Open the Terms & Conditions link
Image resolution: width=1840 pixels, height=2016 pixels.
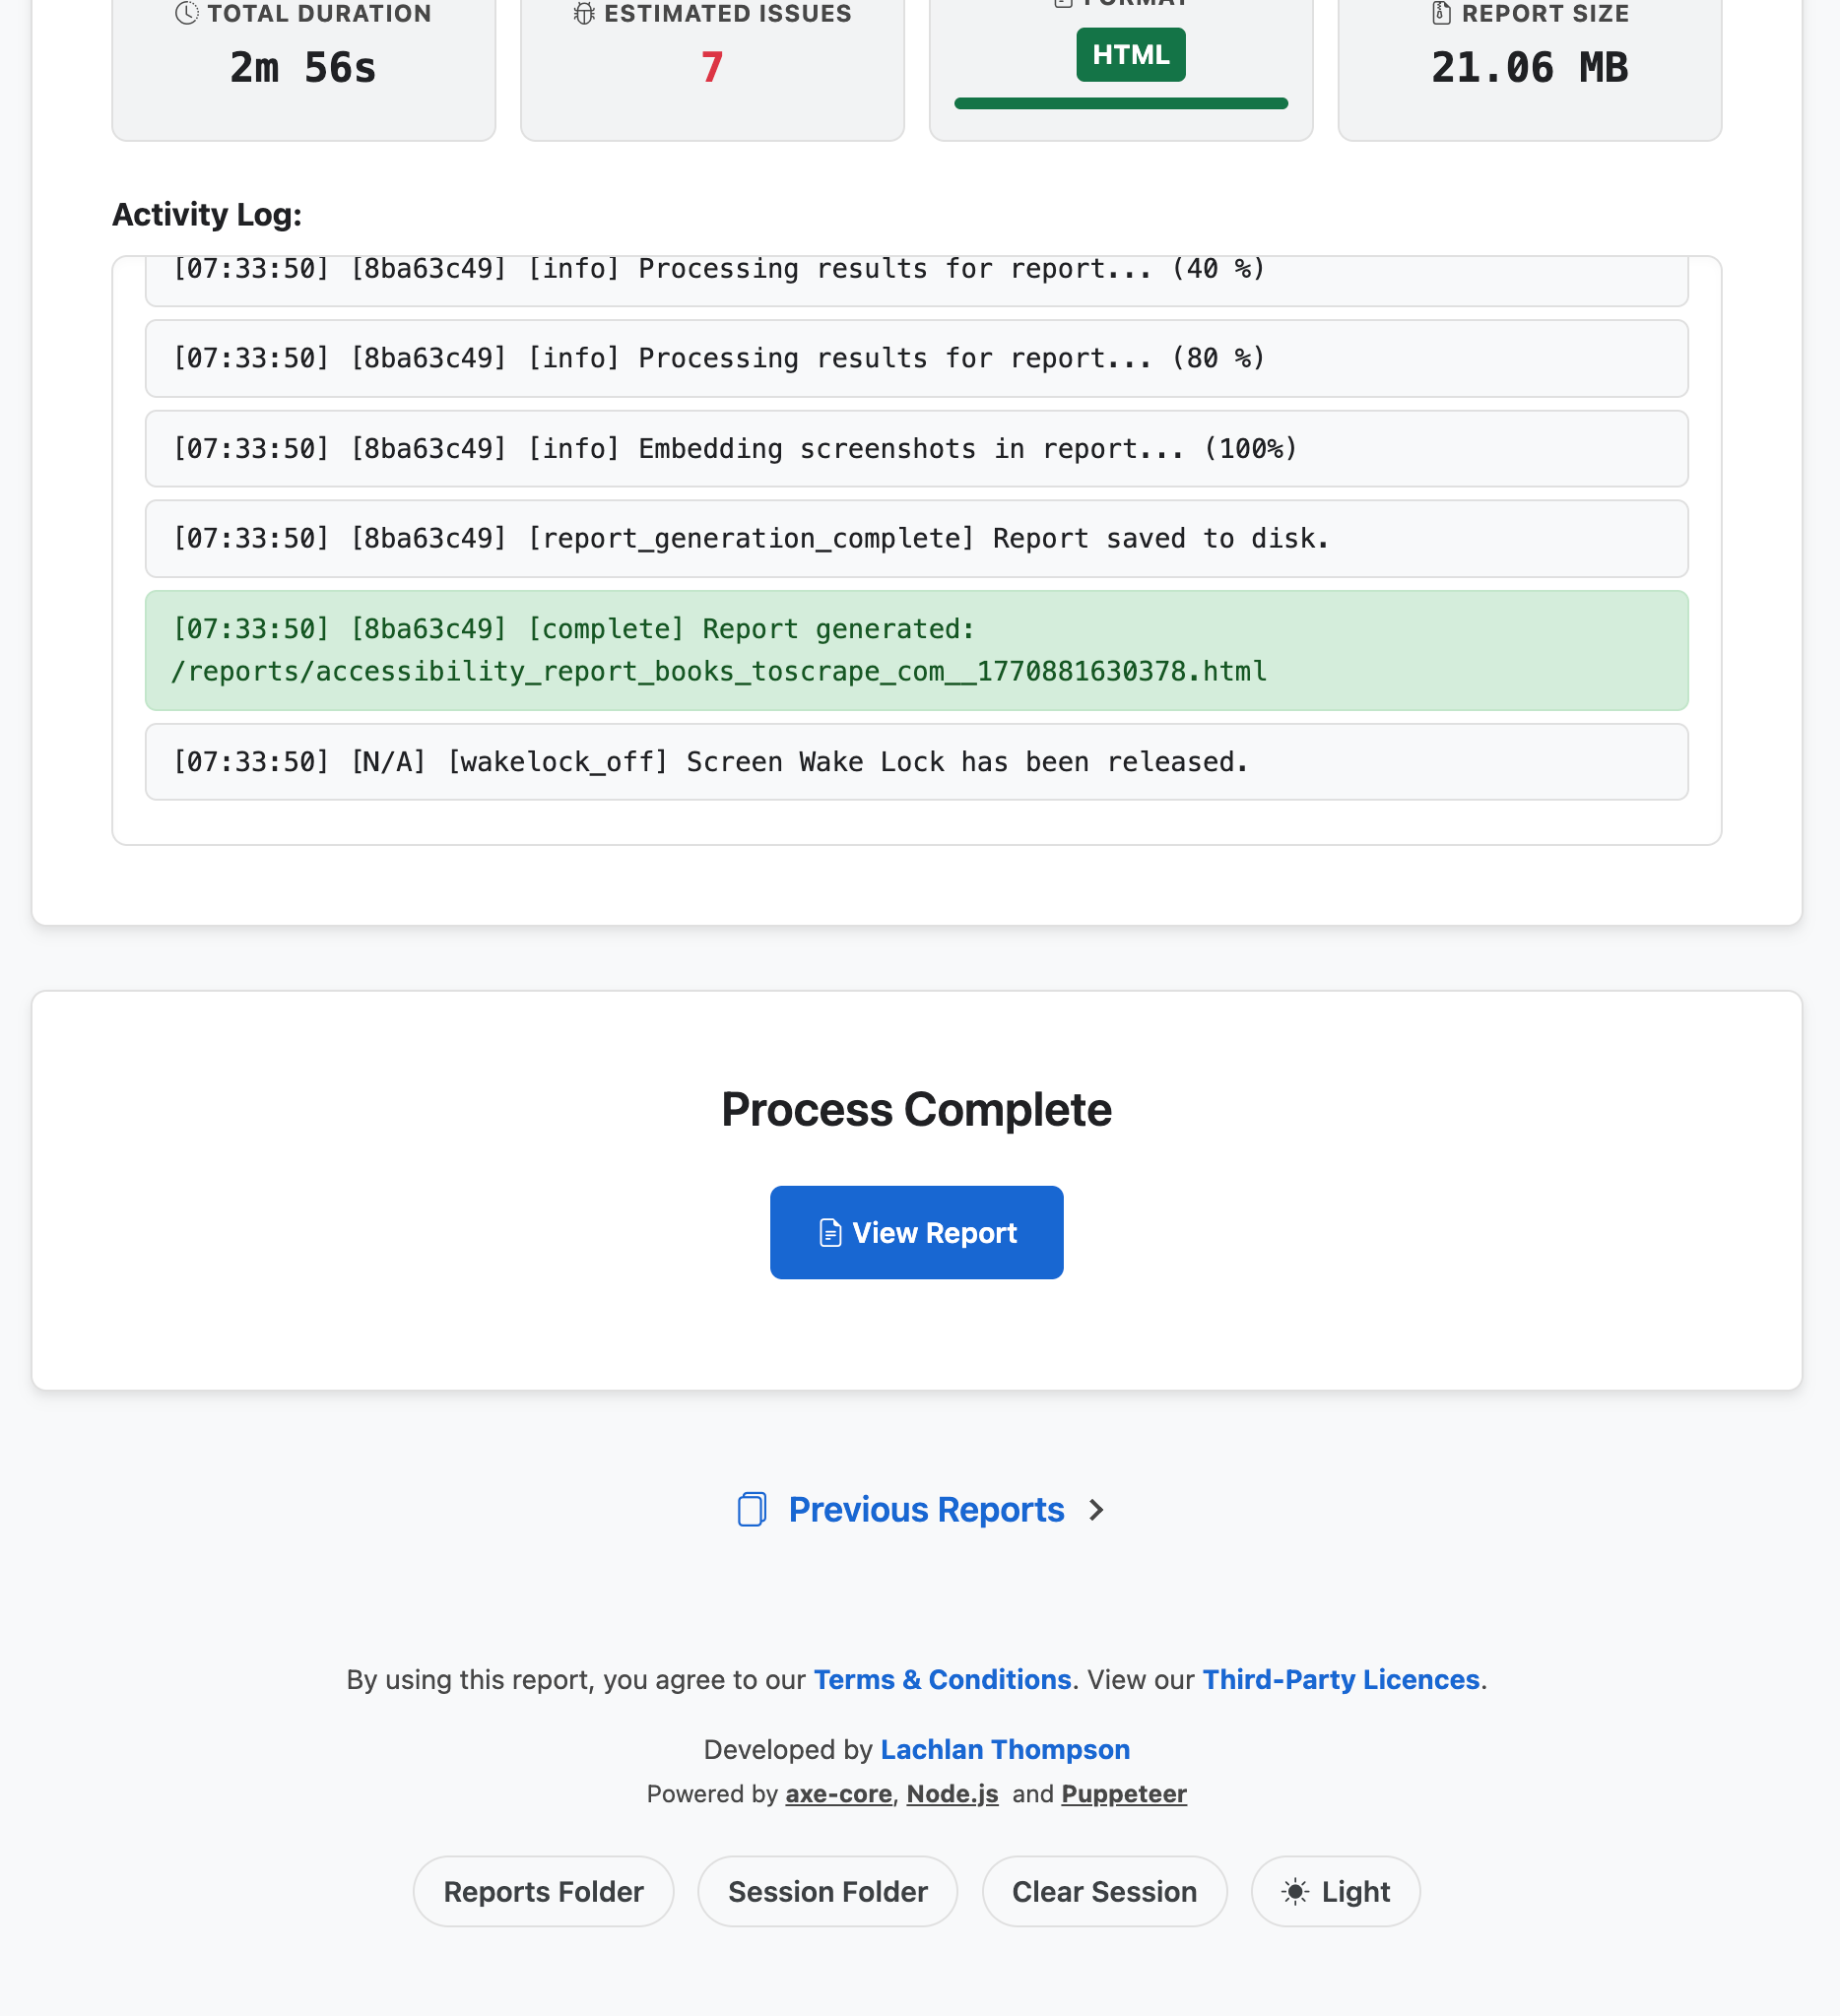coord(942,1679)
